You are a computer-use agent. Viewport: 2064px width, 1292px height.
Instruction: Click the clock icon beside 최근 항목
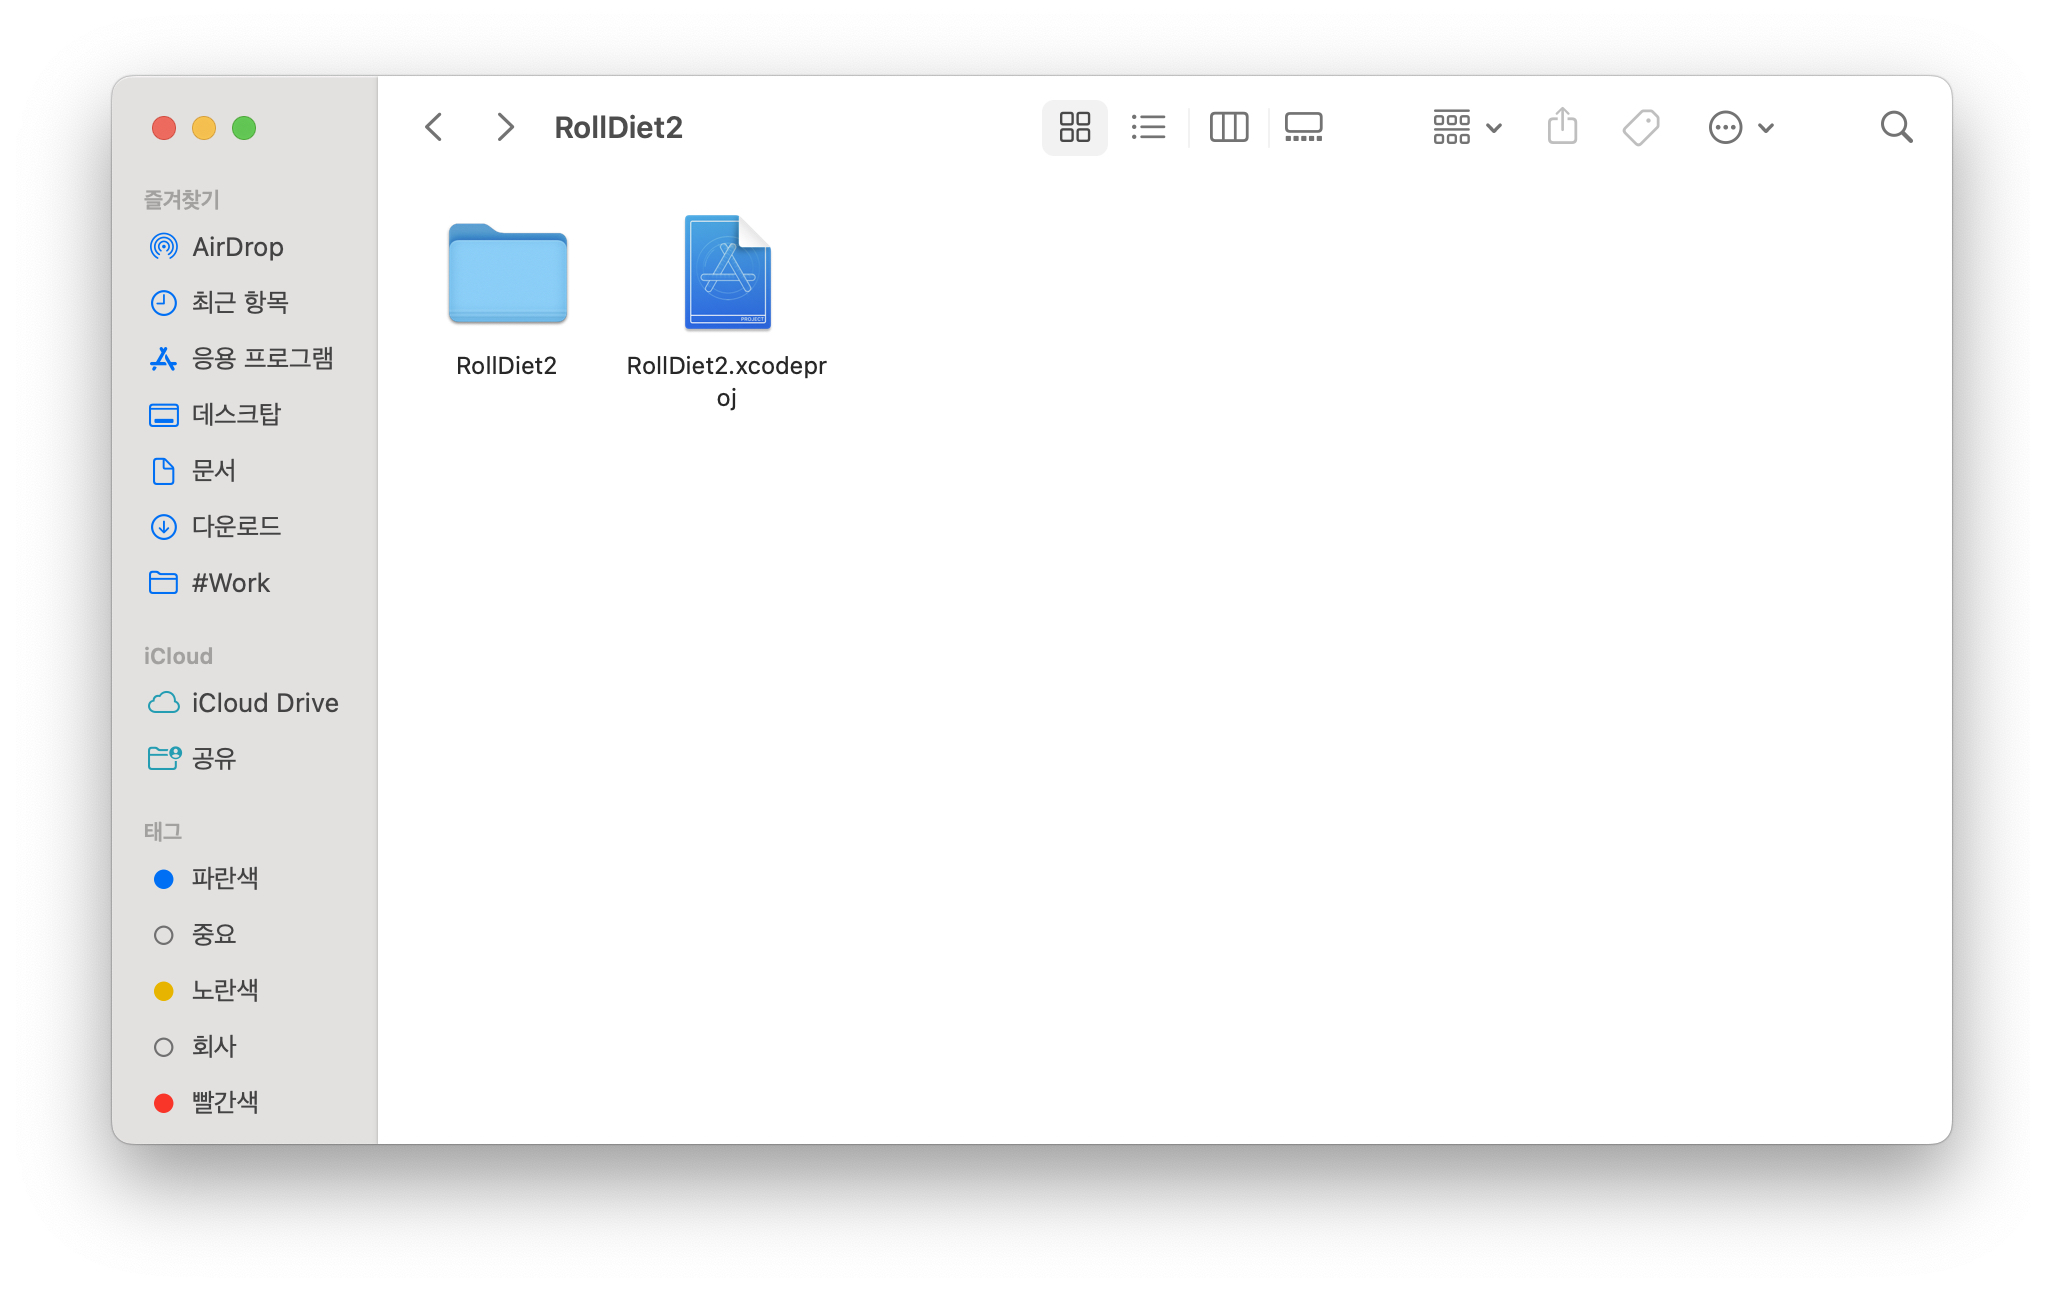163,302
